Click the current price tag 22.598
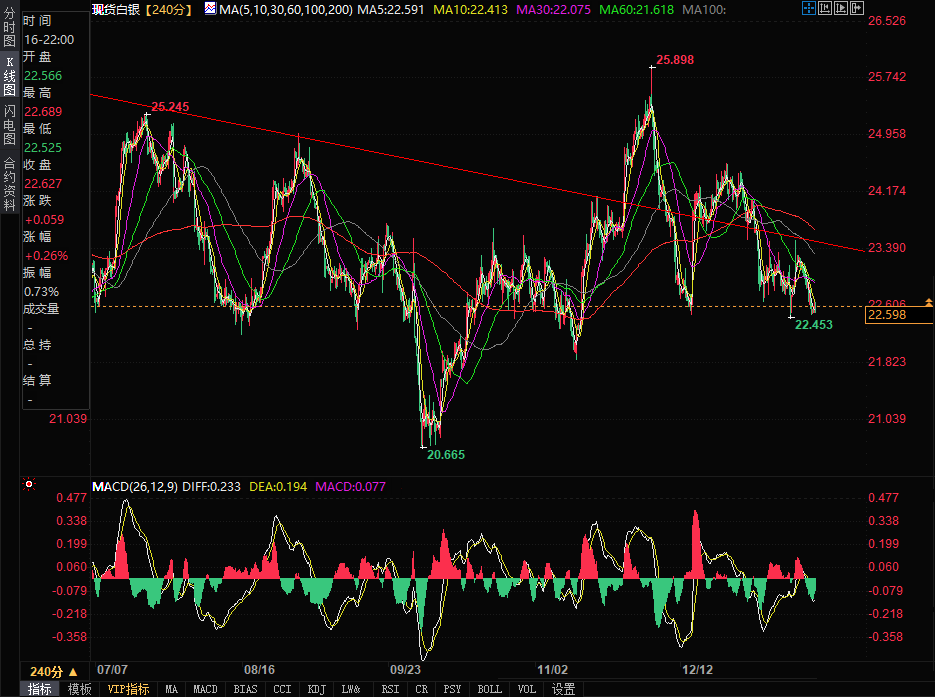 click(x=887, y=316)
